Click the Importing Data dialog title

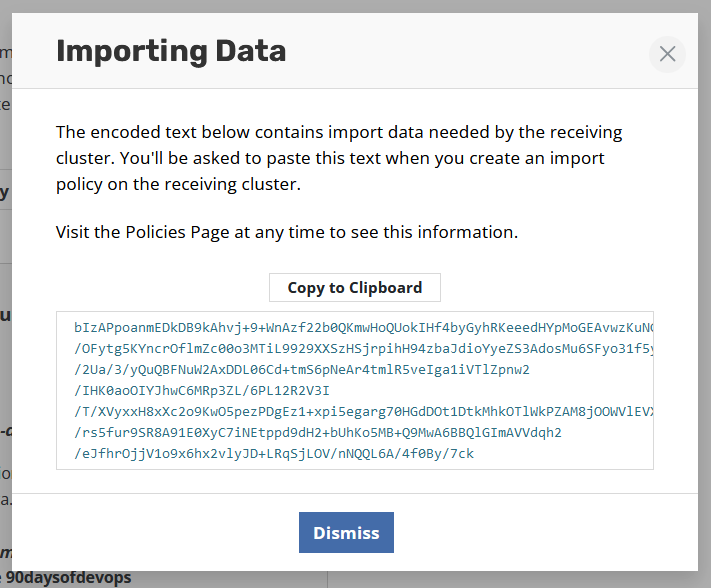click(171, 51)
